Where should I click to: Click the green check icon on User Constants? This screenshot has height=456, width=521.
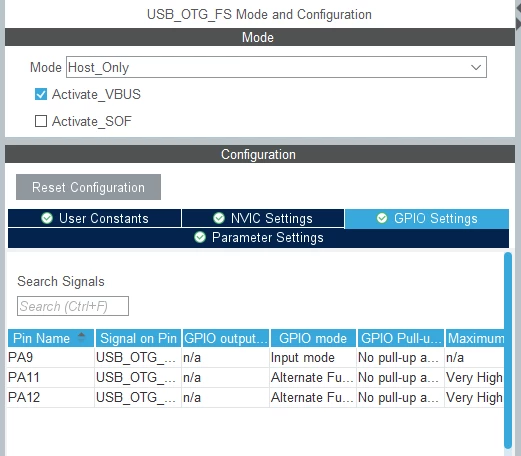(x=47, y=218)
